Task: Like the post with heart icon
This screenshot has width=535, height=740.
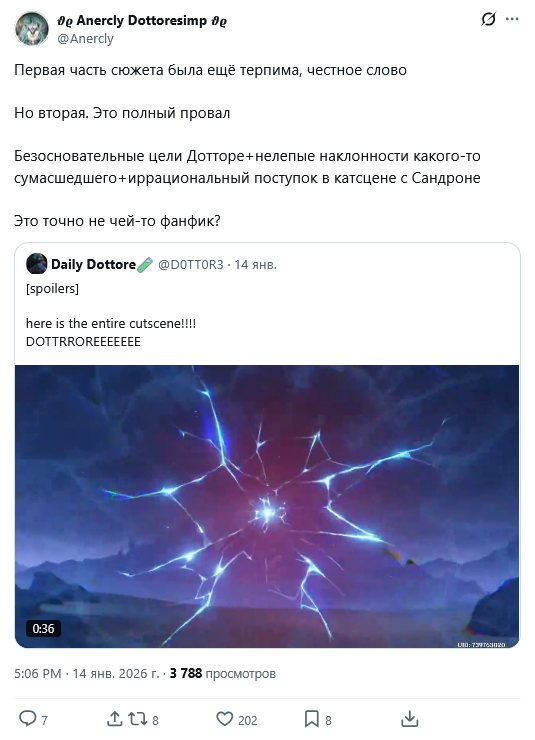Action: click(225, 719)
